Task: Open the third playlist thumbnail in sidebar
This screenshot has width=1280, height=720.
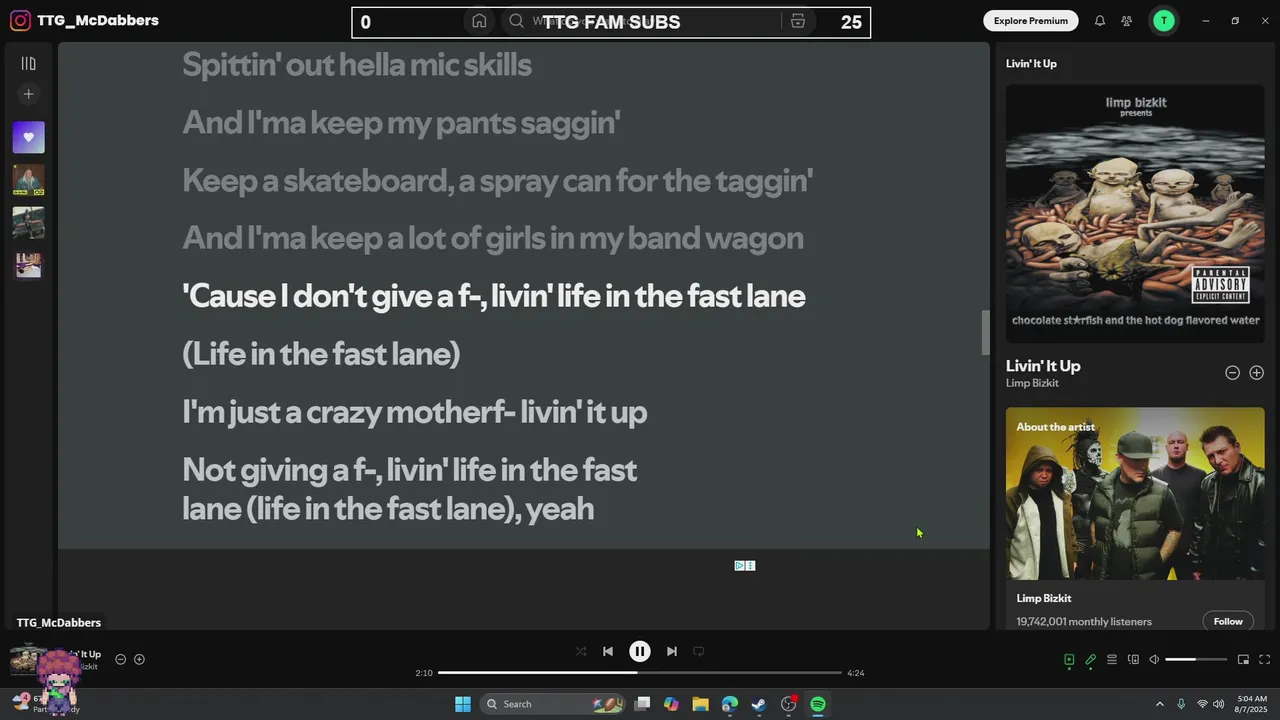Action: coord(28,222)
